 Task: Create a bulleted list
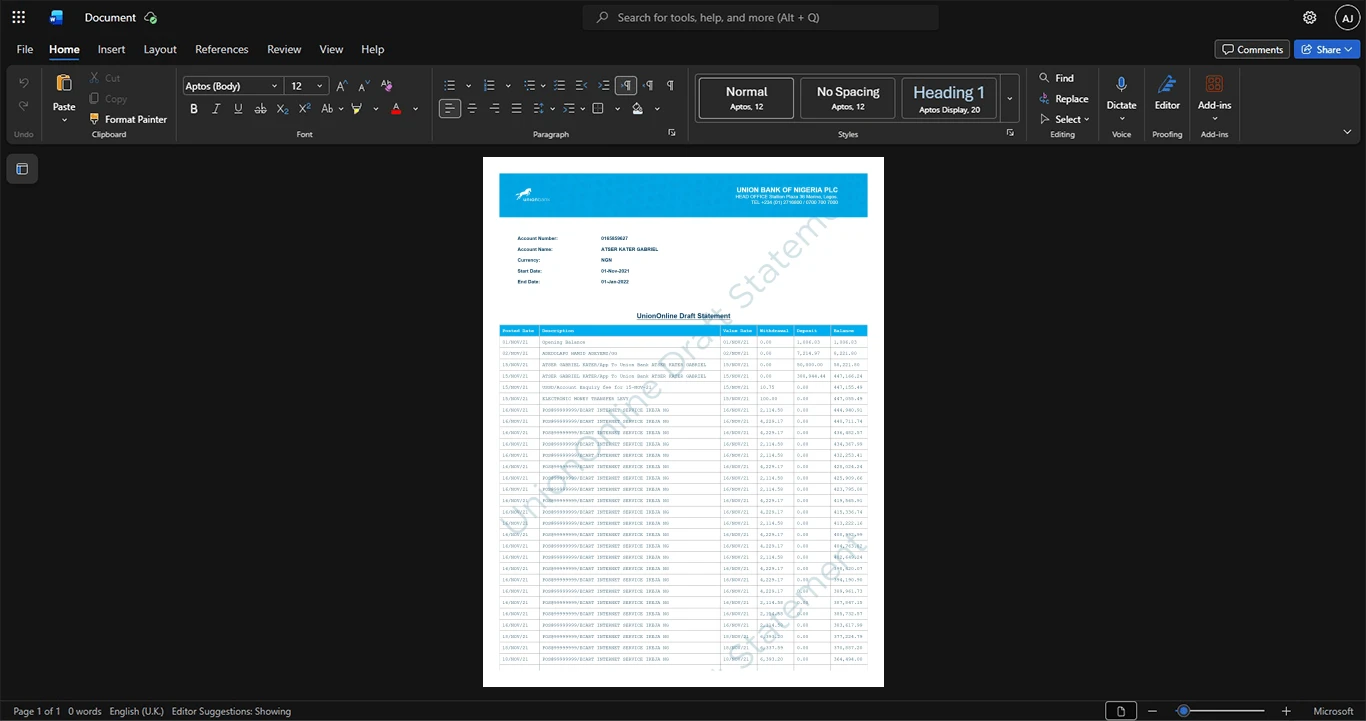tap(450, 86)
